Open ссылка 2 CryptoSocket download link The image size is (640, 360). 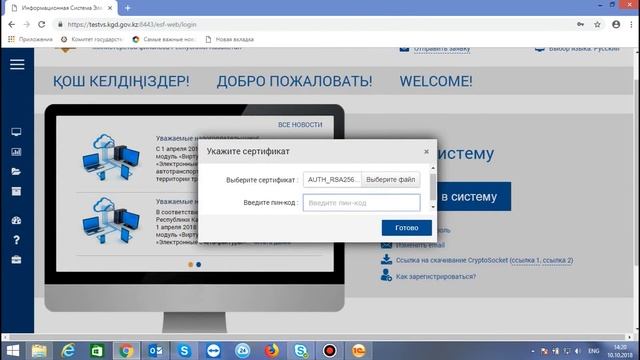click(557, 260)
